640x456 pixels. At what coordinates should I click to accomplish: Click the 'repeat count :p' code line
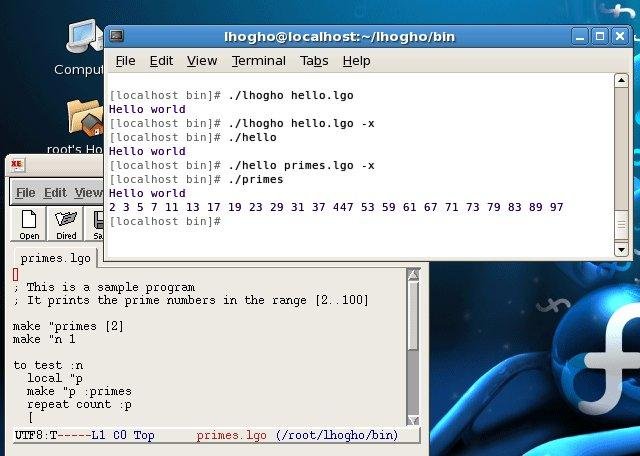click(79, 405)
